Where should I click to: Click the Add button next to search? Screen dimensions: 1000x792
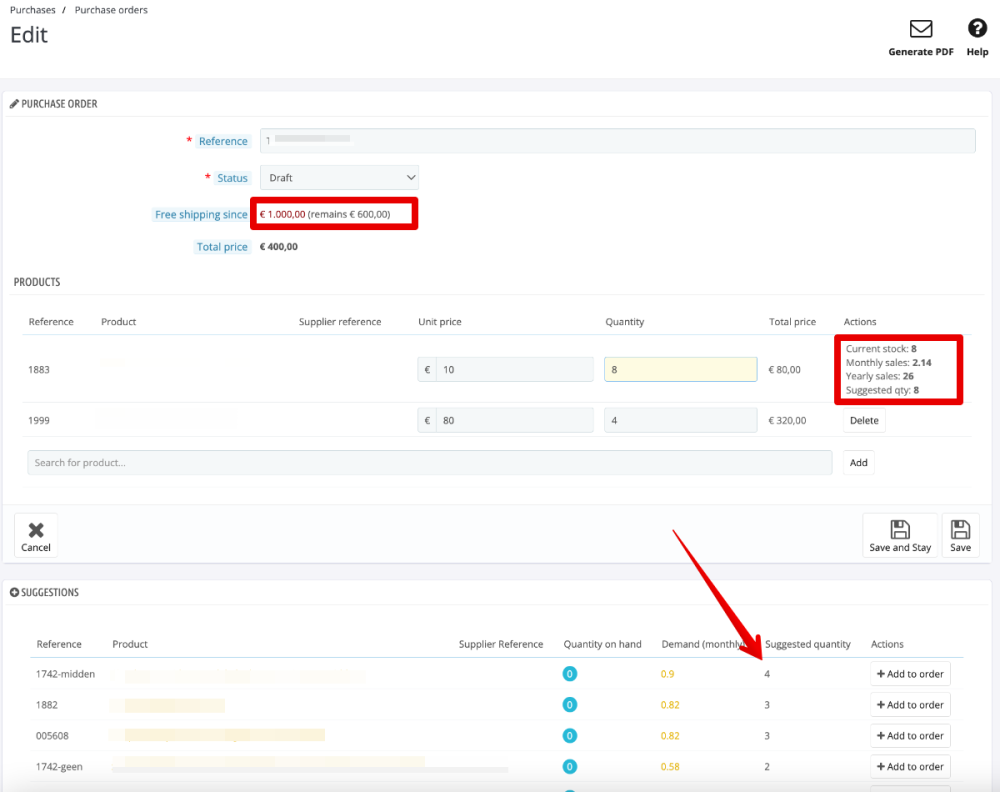tap(858, 463)
